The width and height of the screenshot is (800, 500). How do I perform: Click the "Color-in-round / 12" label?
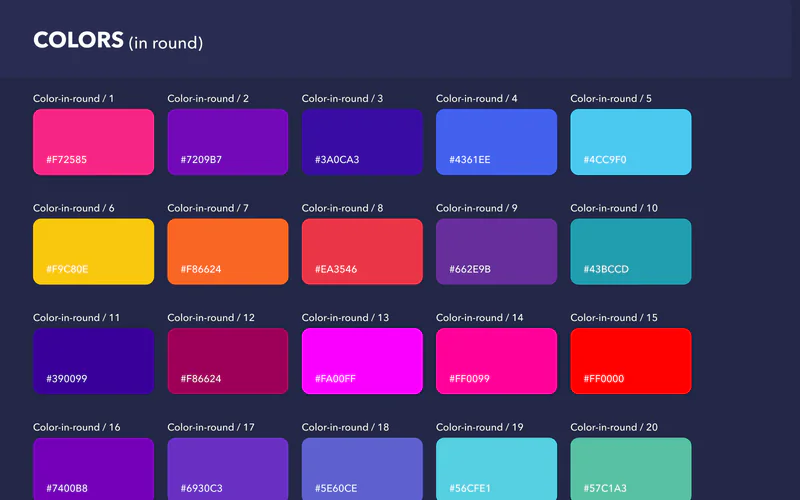point(211,318)
